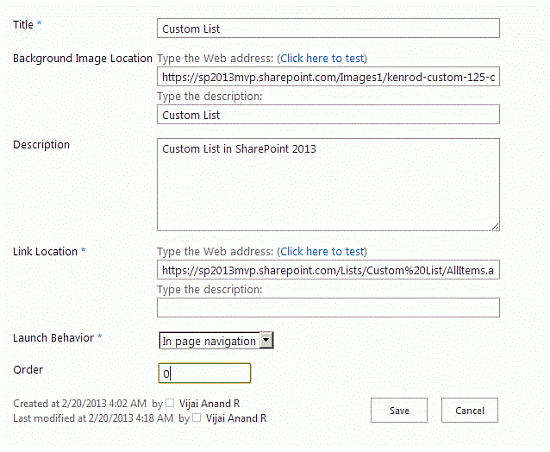Click the Order input field
This screenshot has width=550, height=452.
pyautogui.click(x=204, y=373)
